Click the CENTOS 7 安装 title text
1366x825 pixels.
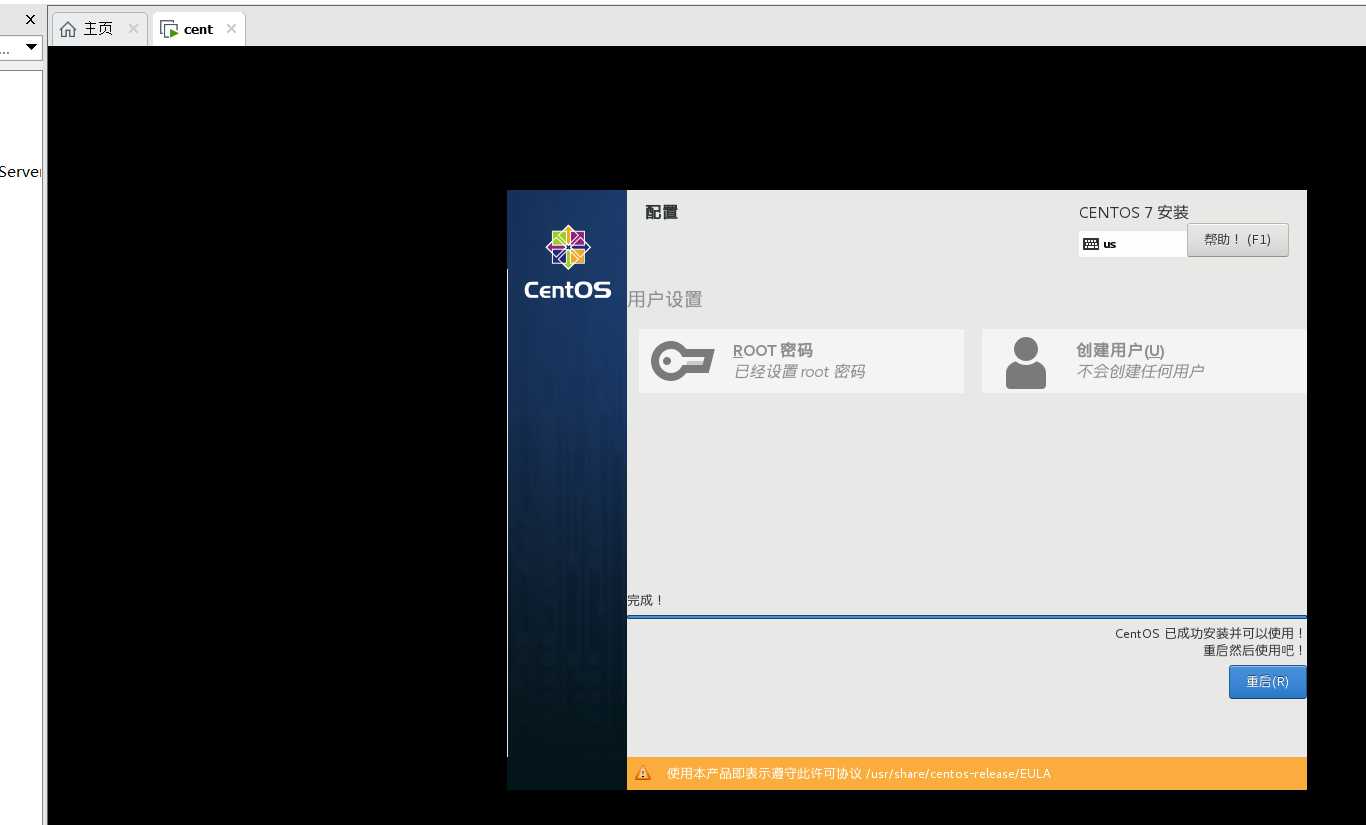tap(1134, 212)
